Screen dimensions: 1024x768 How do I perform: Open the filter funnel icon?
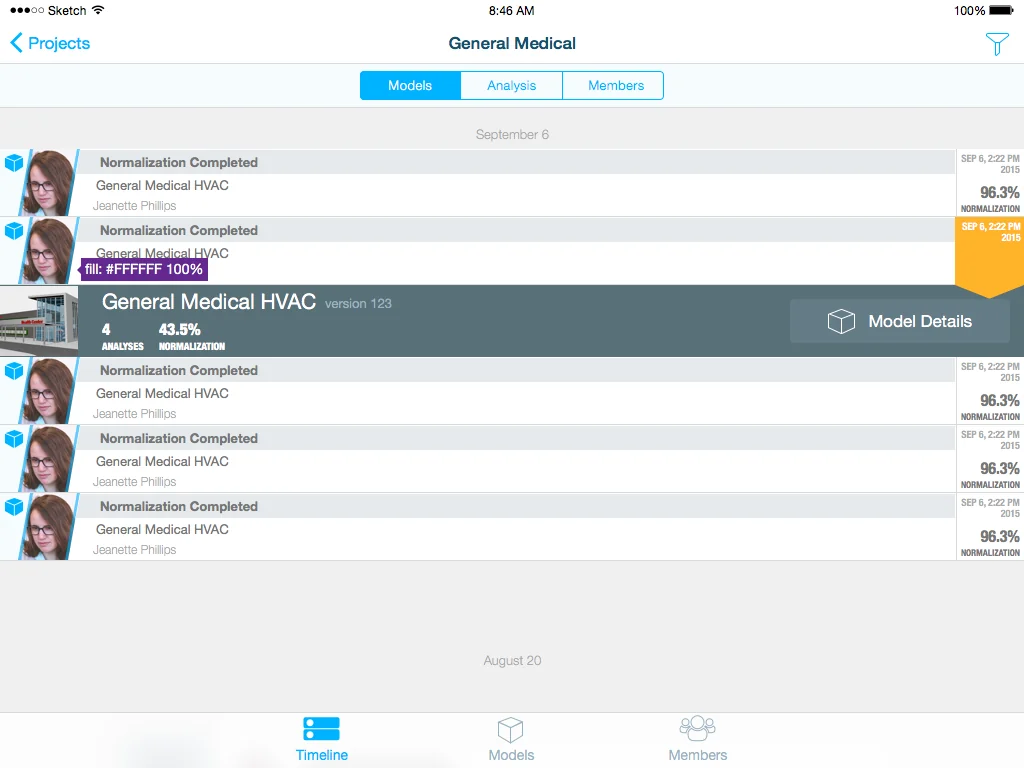(997, 44)
